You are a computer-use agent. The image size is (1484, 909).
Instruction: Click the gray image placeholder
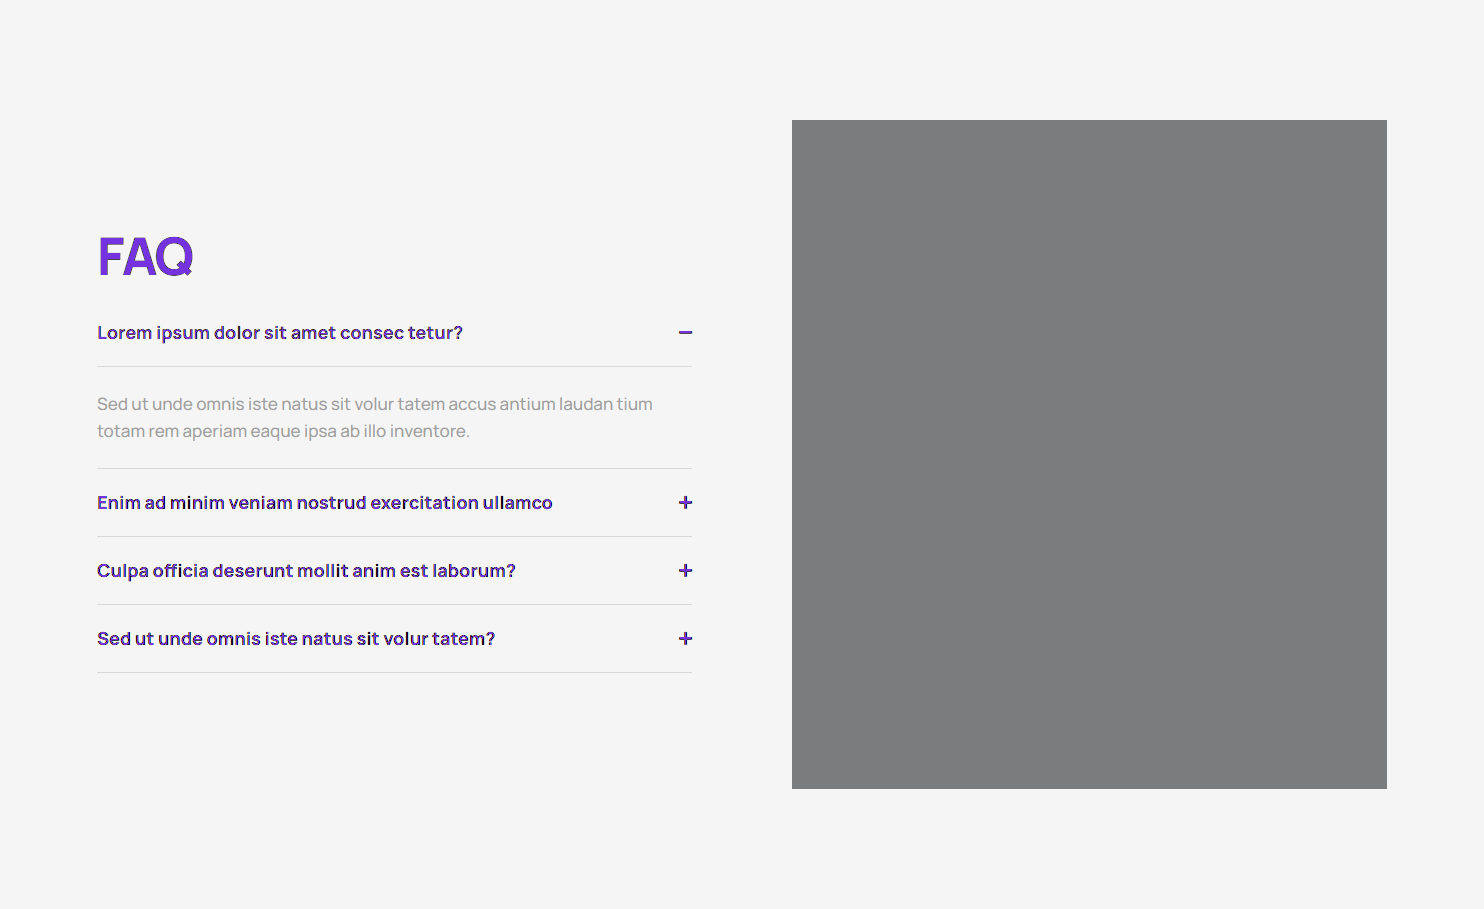coord(1089,454)
